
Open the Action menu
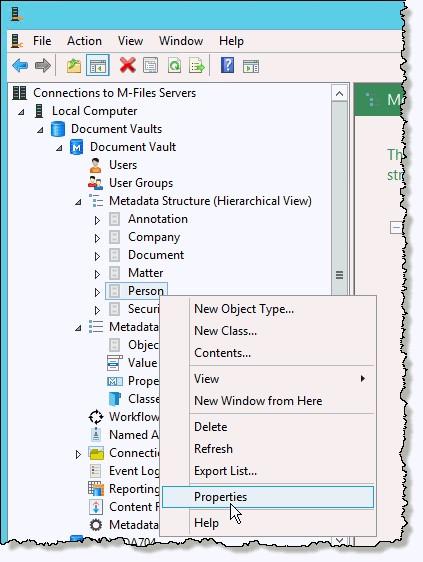[84, 41]
